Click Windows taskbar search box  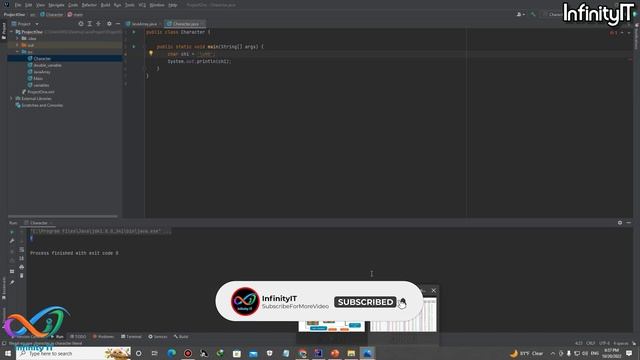click(x=73, y=353)
